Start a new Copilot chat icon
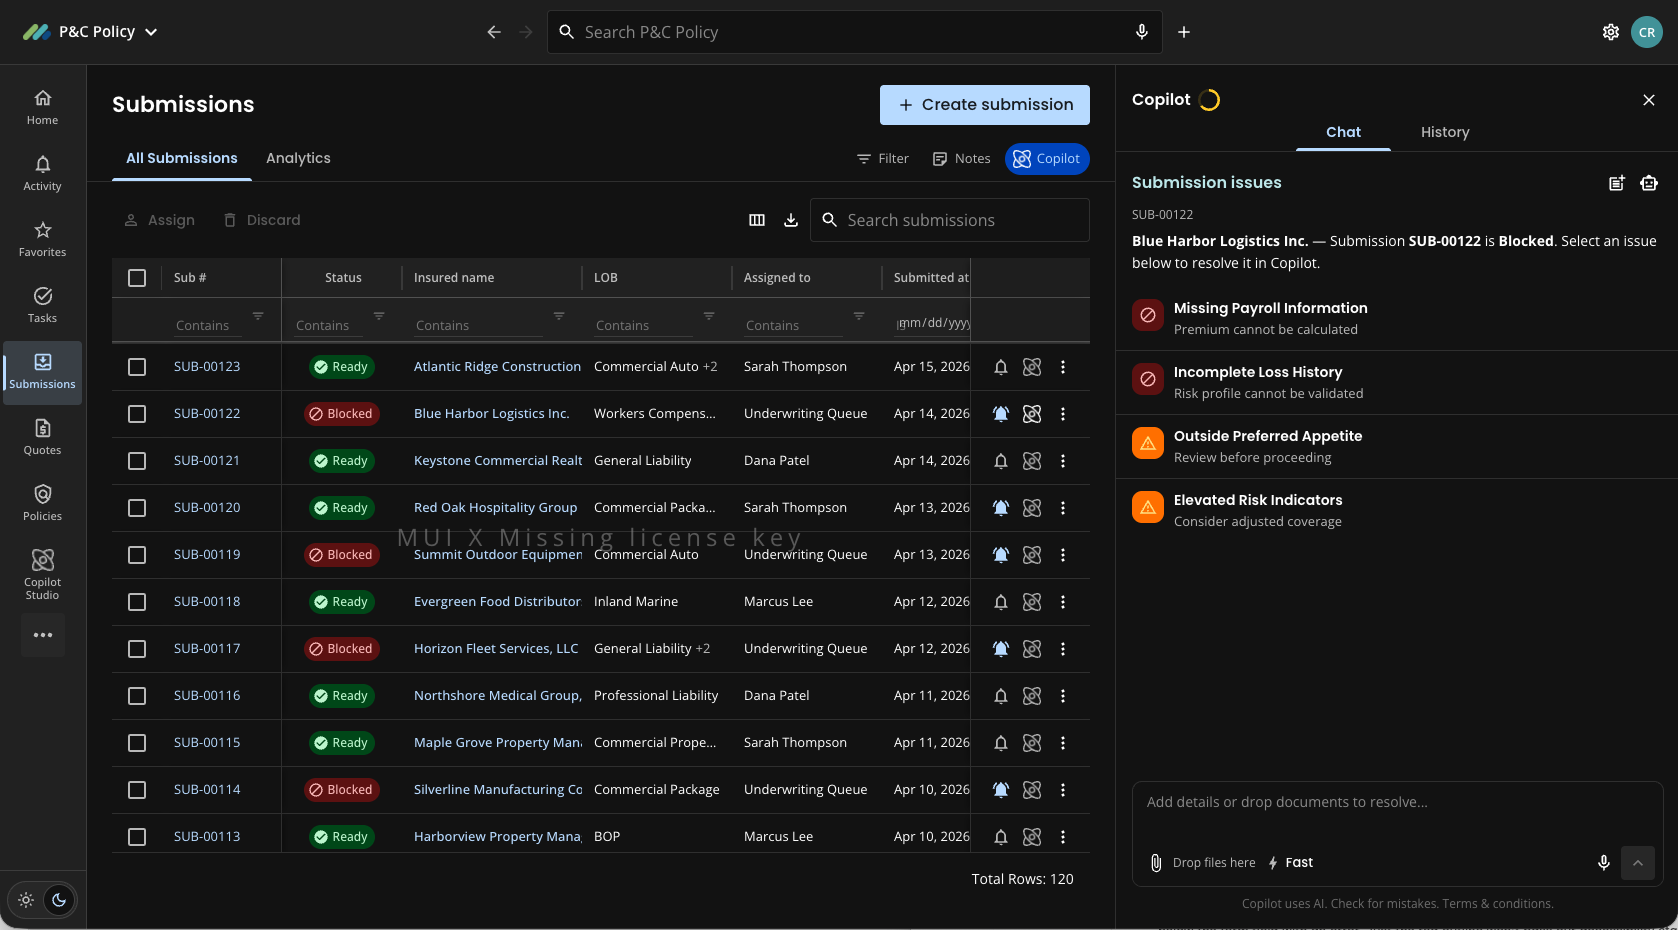Image resolution: width=1678 pixels, height=930 pixels. [x=1616, y=183]
